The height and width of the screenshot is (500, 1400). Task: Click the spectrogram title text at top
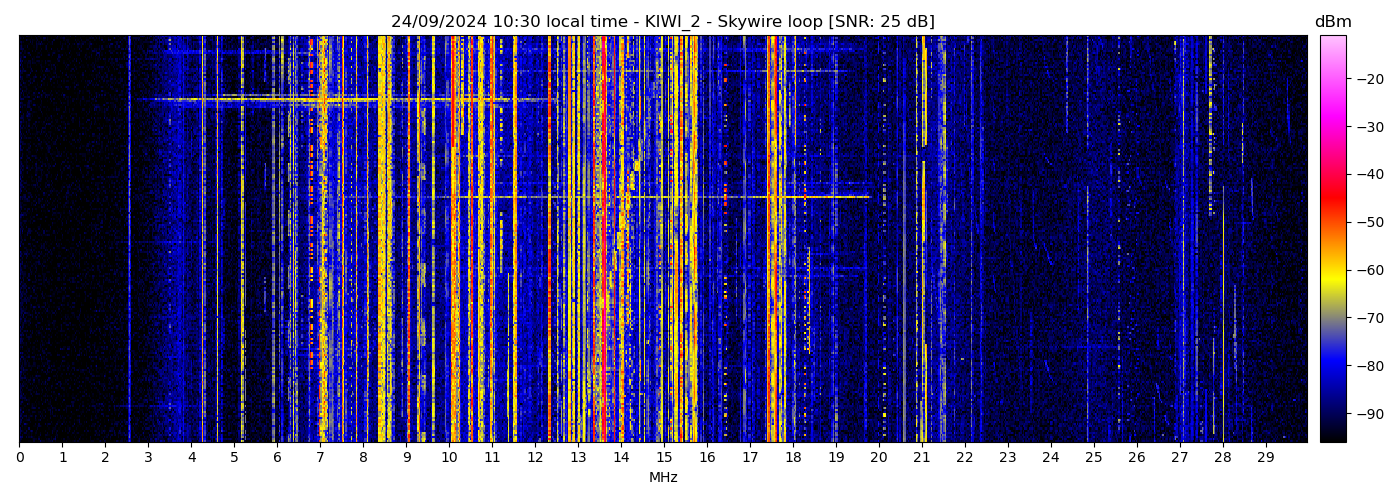[x=662, y=22]
